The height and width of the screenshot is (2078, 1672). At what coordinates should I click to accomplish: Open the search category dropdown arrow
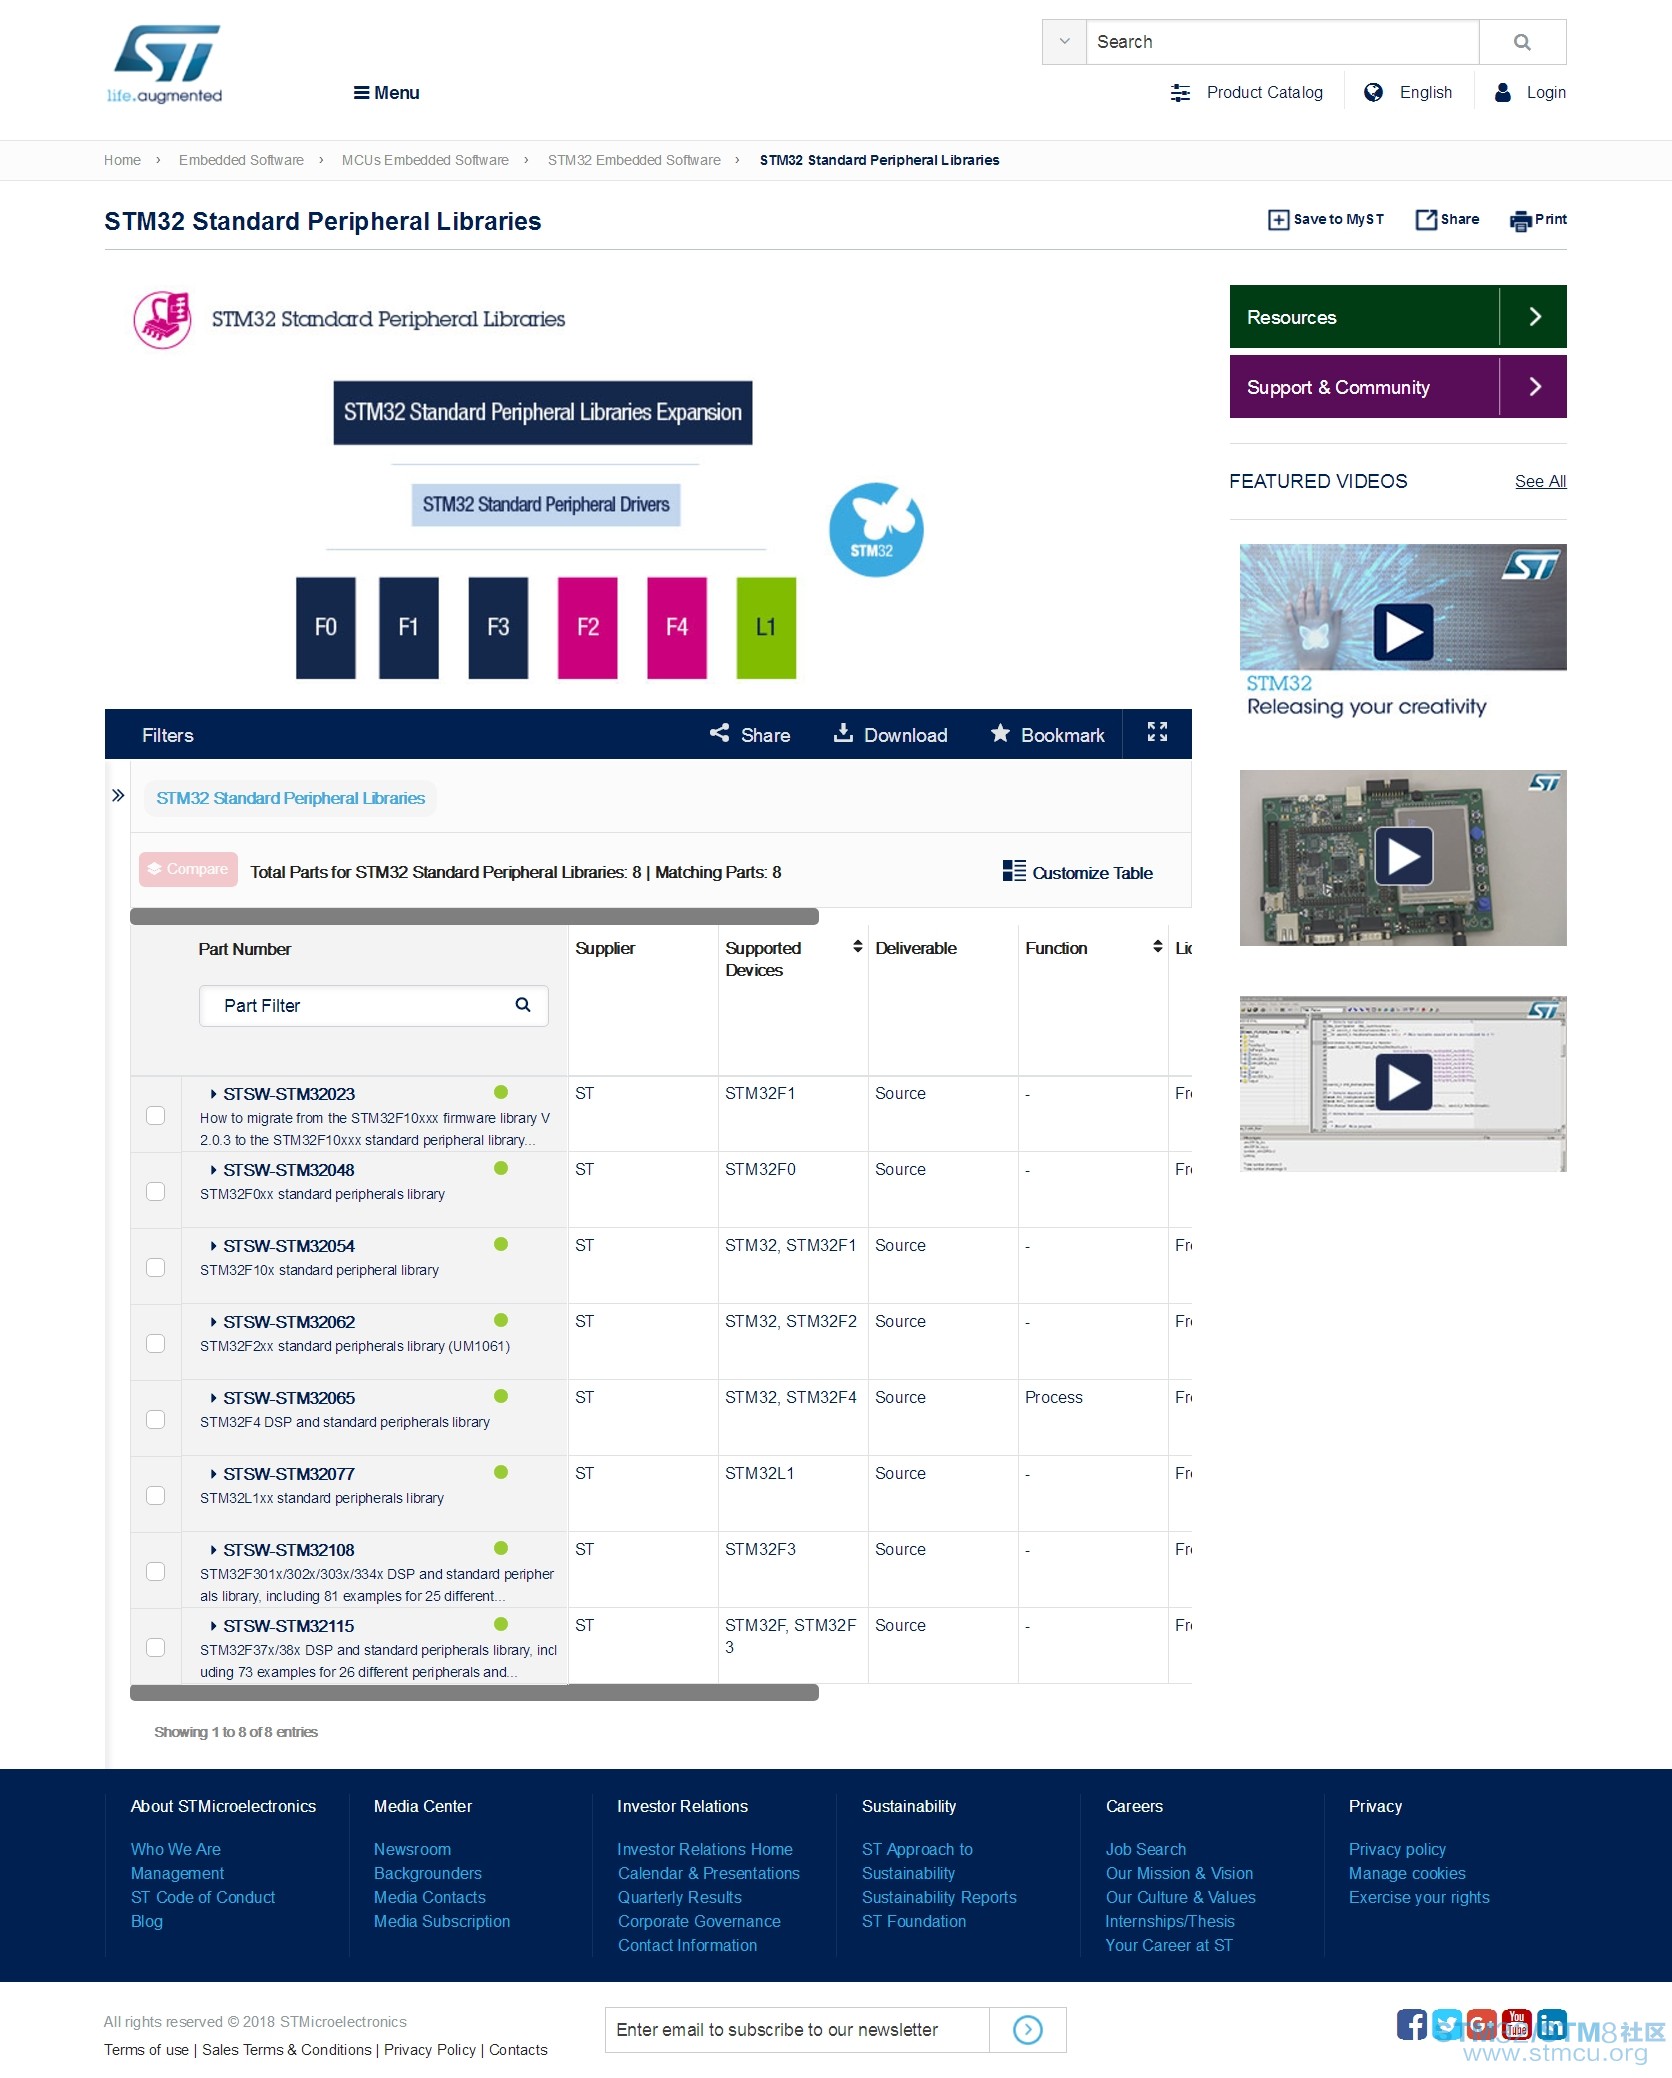point(1064,42)
